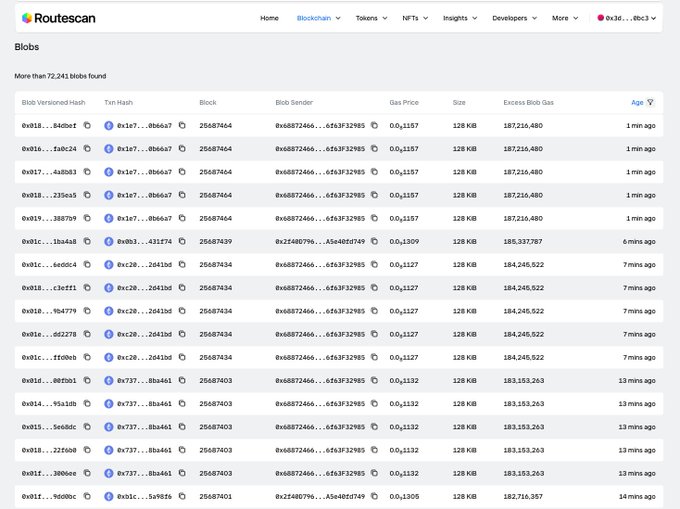Copy blob hash 0x016...fa0c24
680x509 pixels.
coord(87,149)
